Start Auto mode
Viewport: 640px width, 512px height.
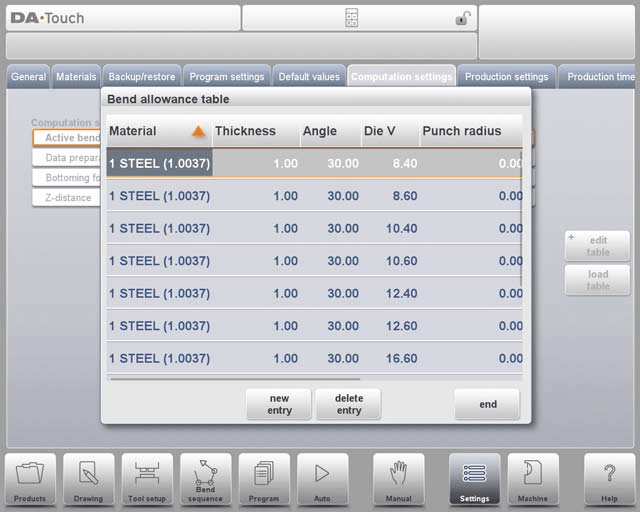point(322,479)
